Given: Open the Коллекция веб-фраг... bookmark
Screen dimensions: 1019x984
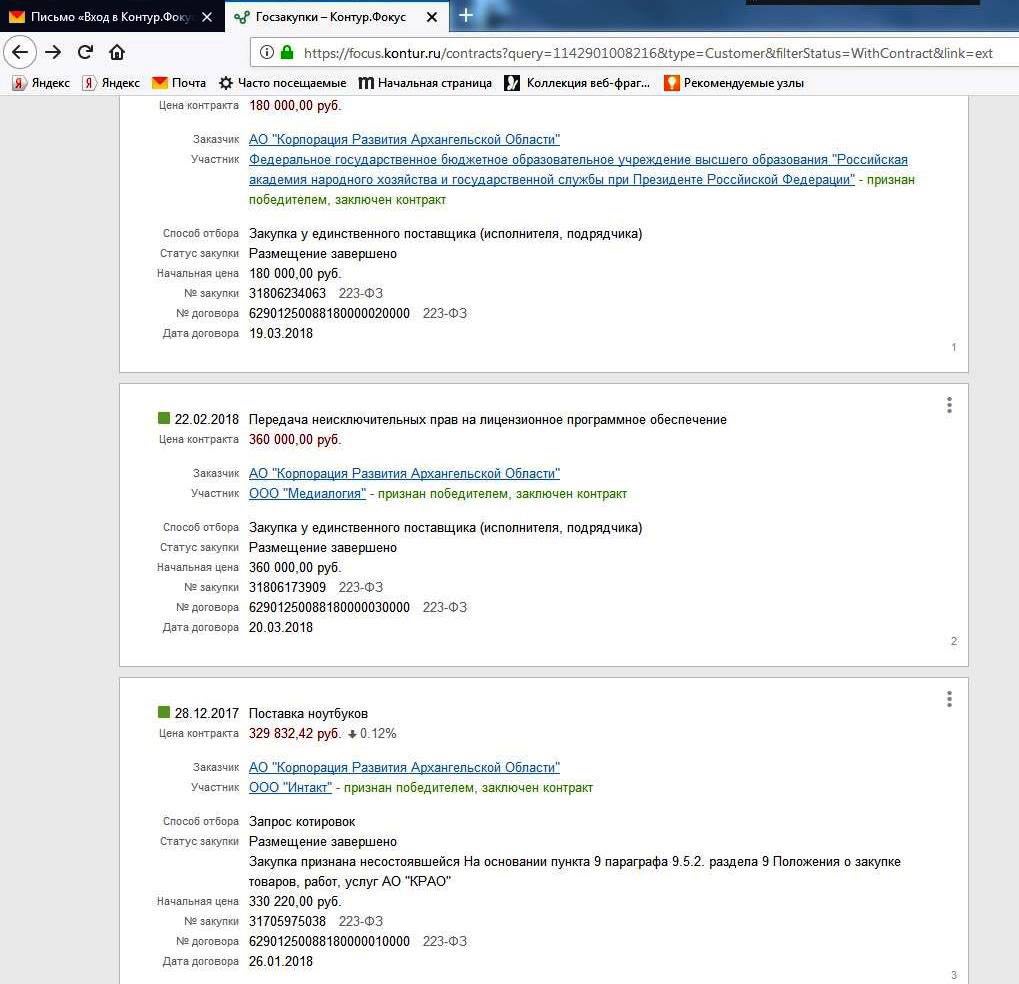Looking at the screenshot, I should tap(577, 83).
